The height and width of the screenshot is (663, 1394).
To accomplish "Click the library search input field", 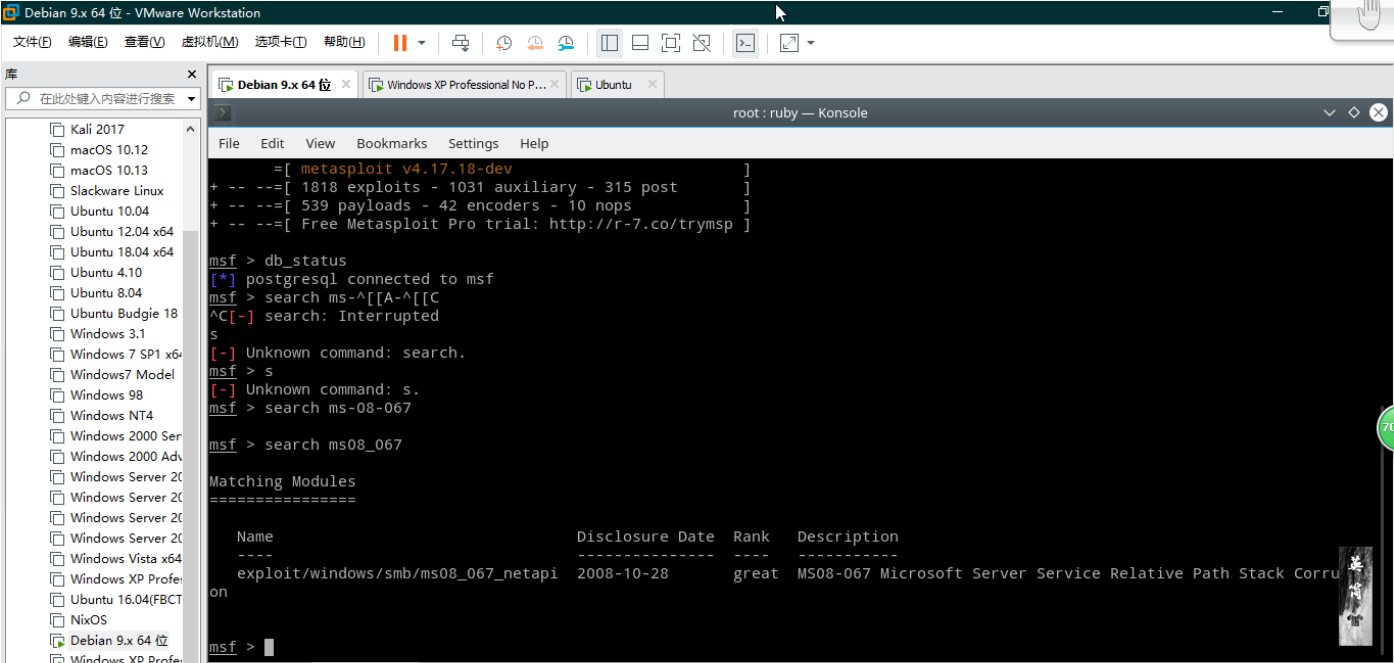I will [98, 99].
